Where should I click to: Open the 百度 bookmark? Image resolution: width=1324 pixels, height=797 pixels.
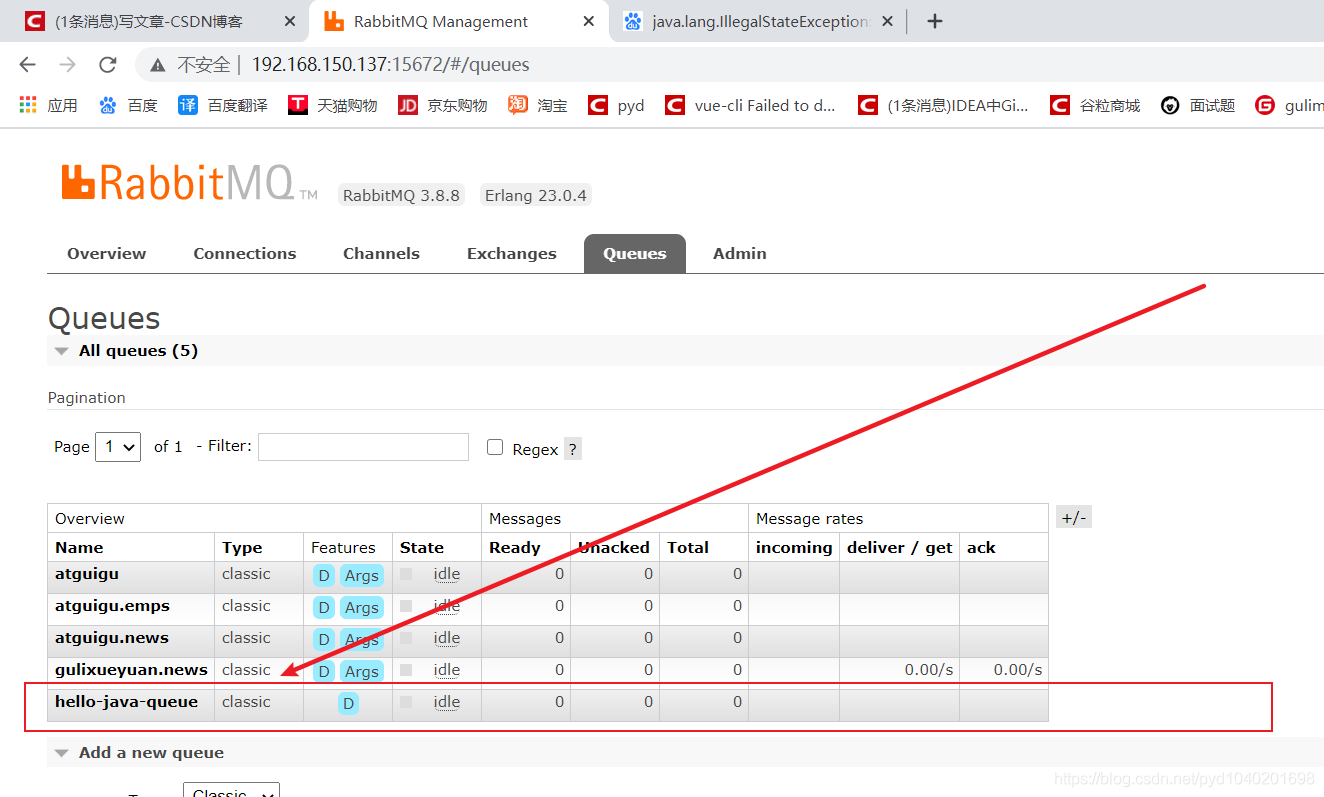click(128, 105)
